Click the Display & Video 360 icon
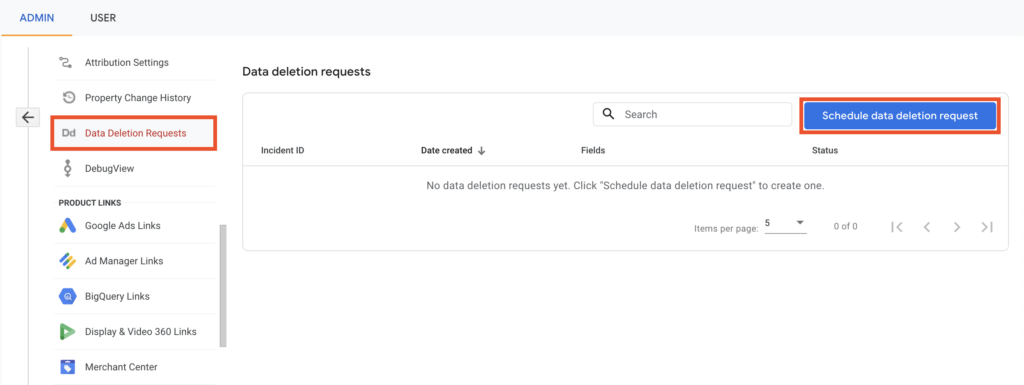This screenshot has height=385, width=1024. [x=68, y=331]
